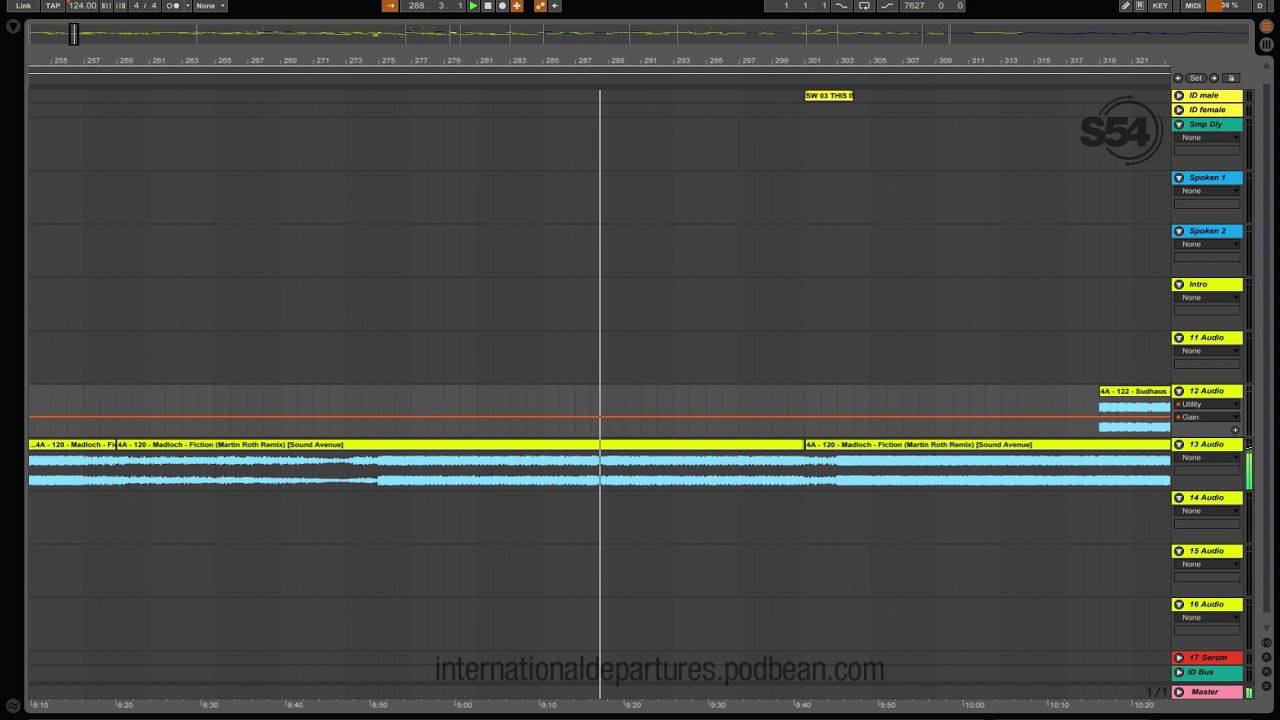Screen dimensions: 1280x720
Task: Fold the Spoken 1 track
Action: 1179,178
